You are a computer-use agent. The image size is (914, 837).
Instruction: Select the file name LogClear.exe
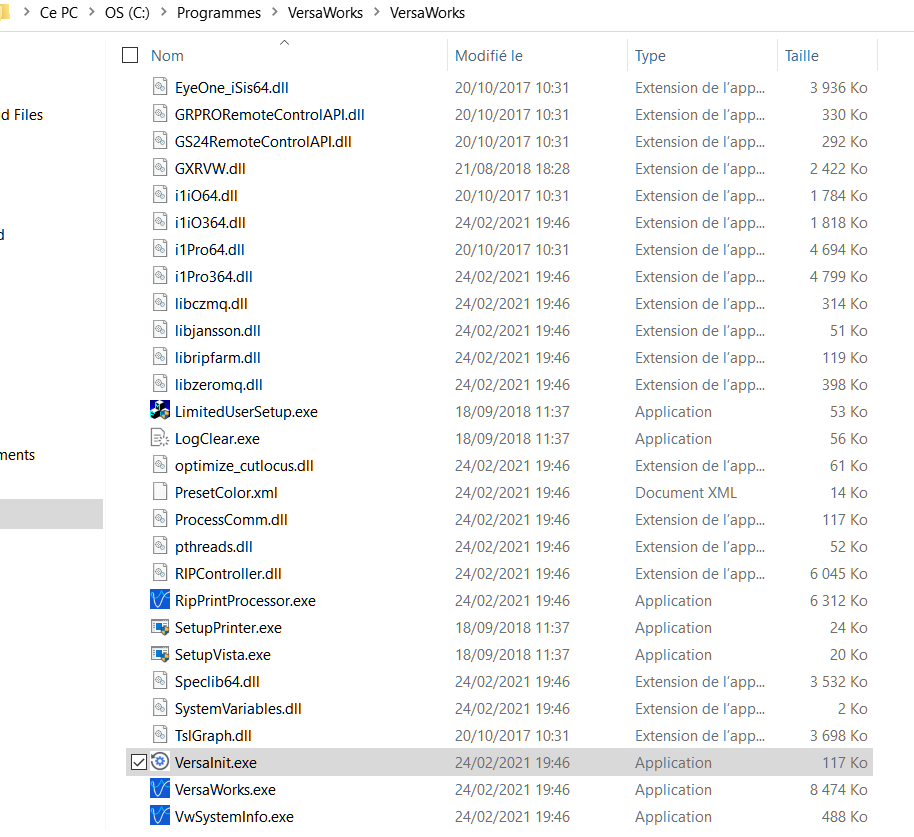(x=217, y=438)
